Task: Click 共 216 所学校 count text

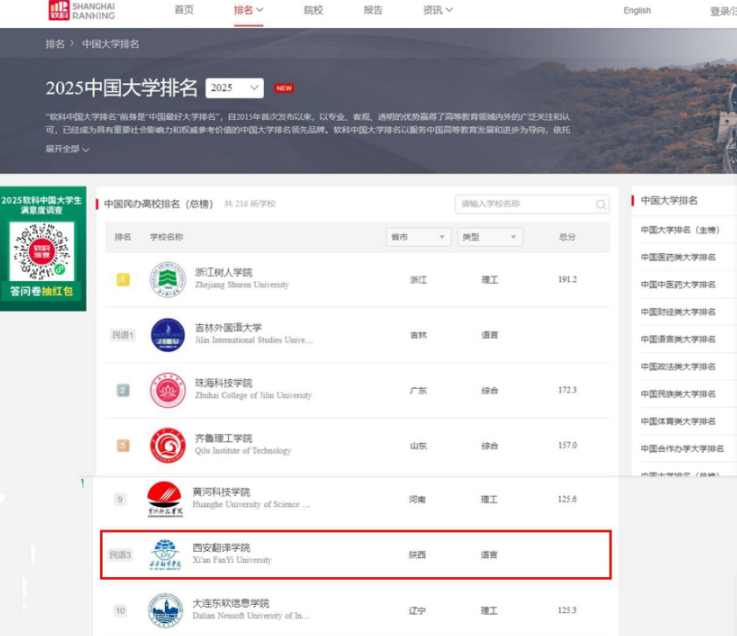Action: (250, 204)
